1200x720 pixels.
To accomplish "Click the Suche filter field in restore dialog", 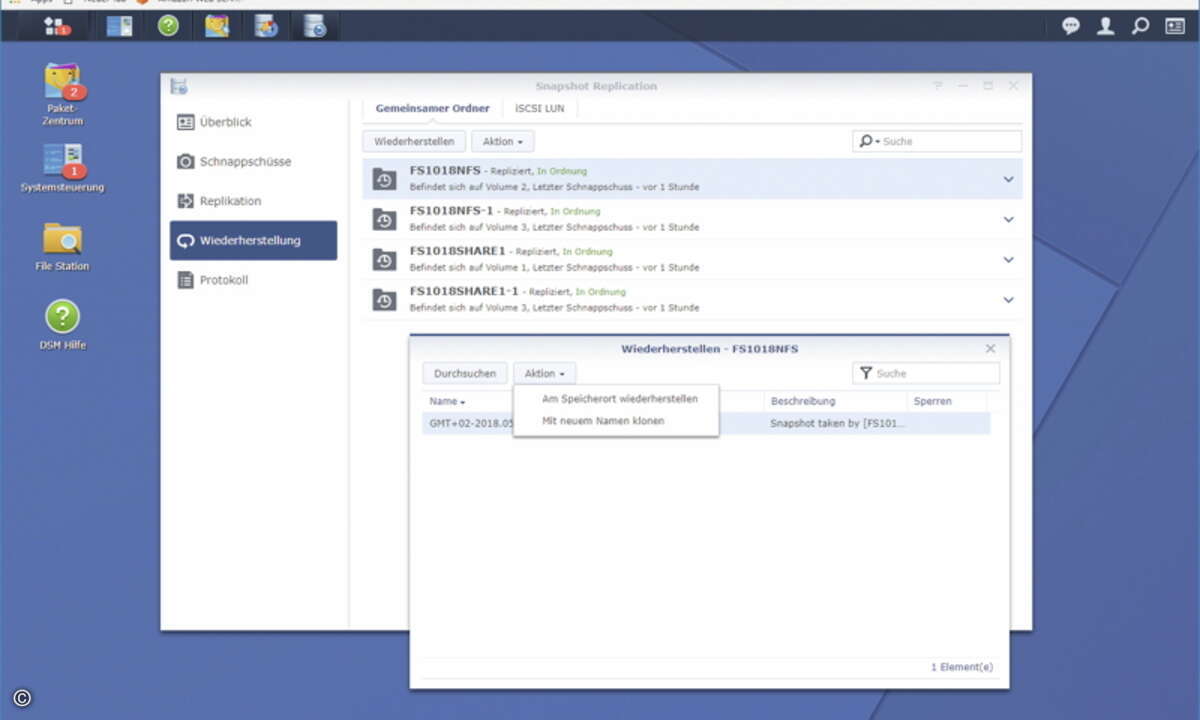I will coord(926,373).
